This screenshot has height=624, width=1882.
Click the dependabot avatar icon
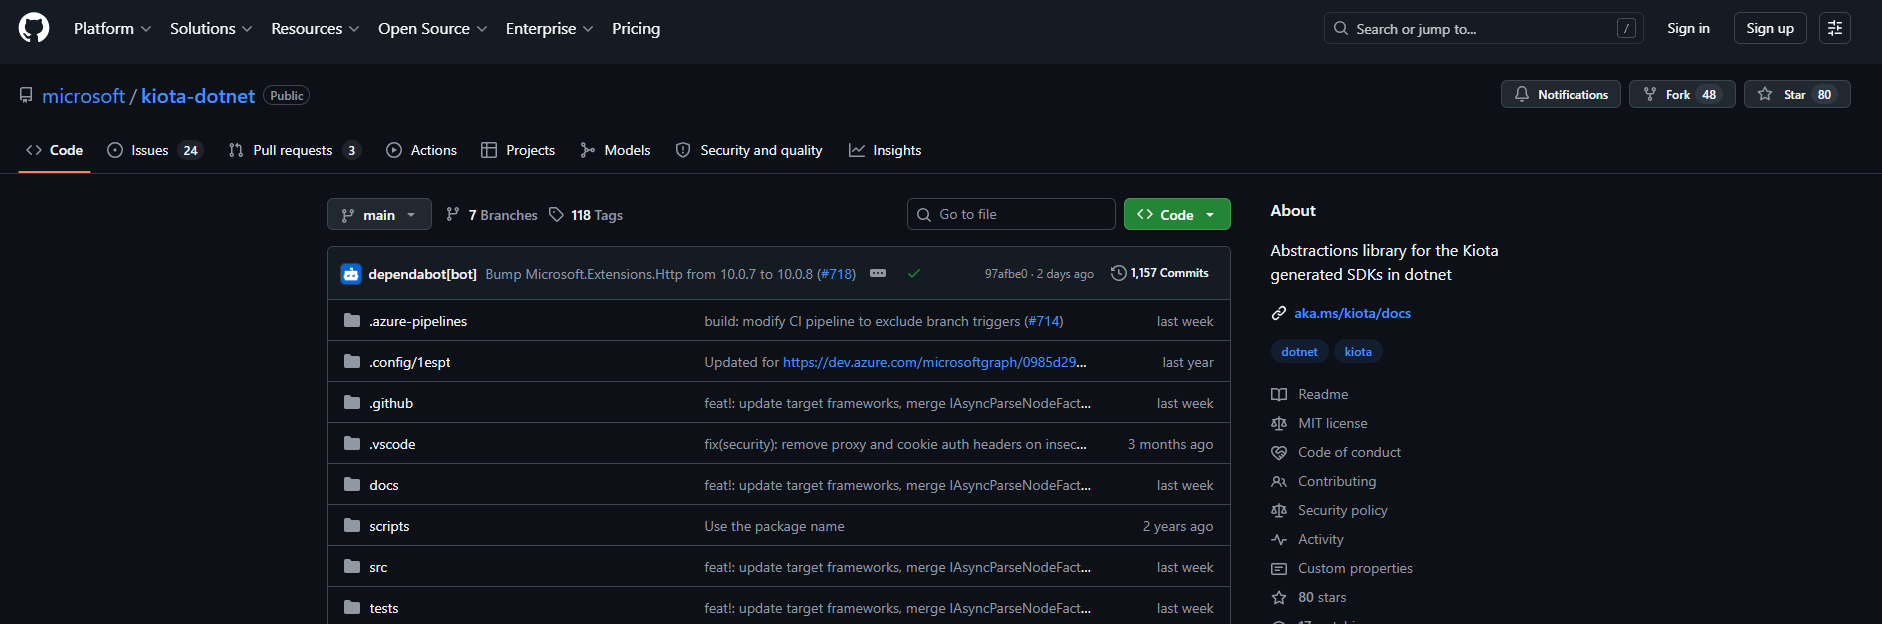351,274
